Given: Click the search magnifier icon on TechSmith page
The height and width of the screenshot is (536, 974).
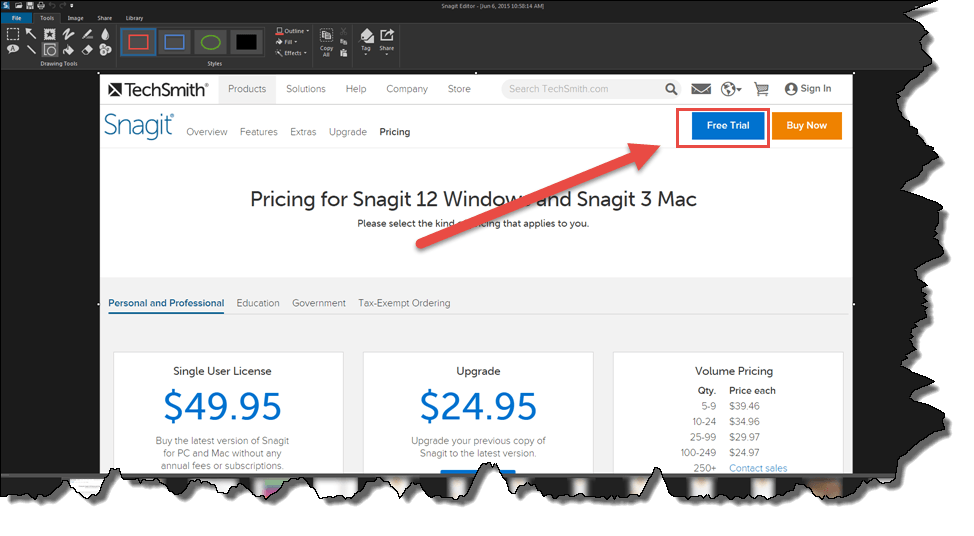Looking at the screenshot, I should pos(671,89).
